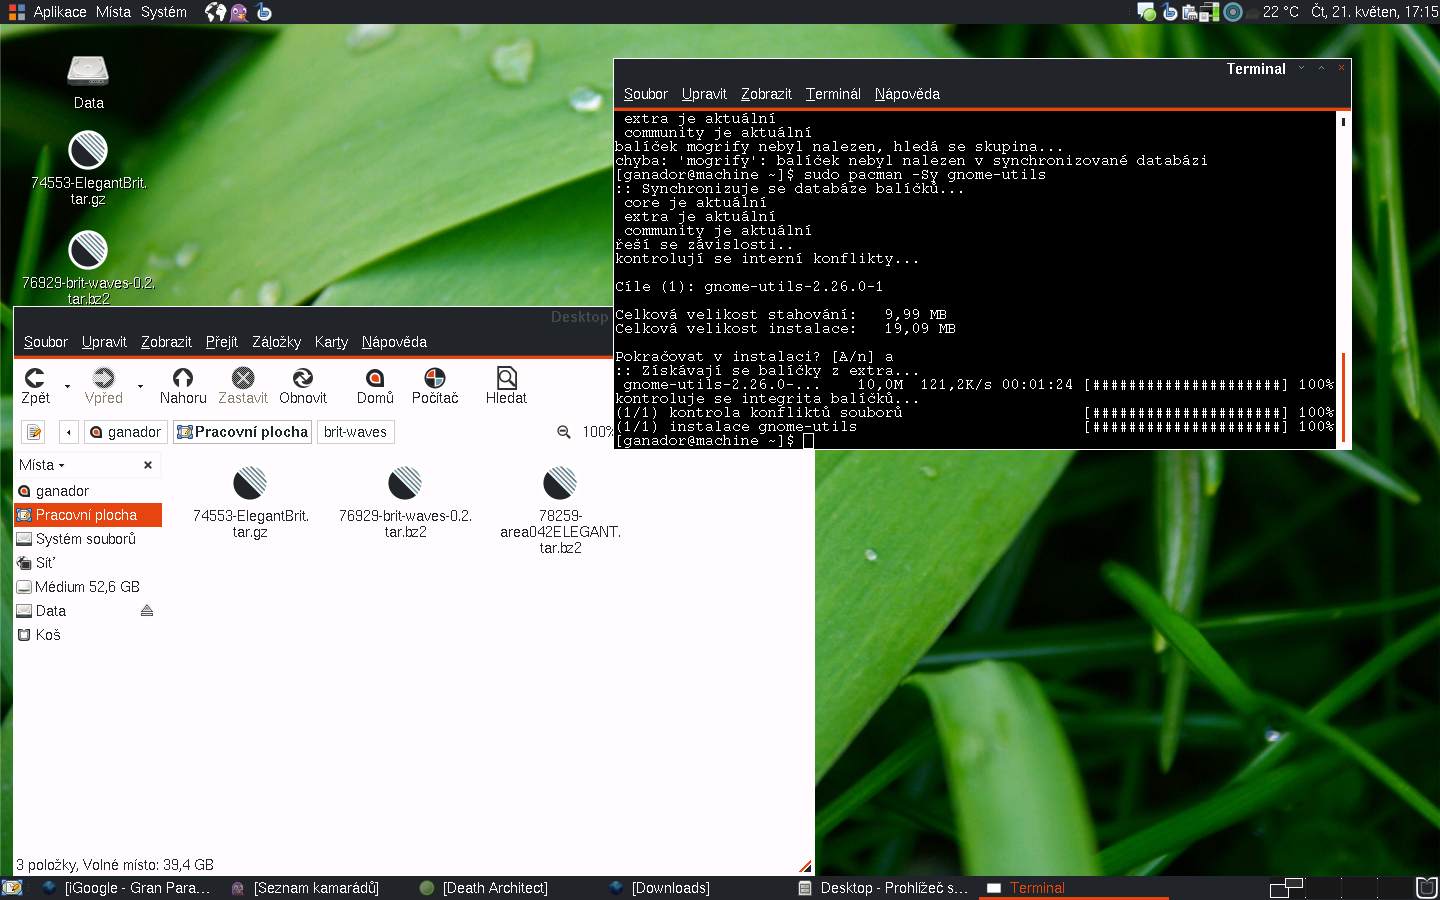Image resolution: width=1440 pixels, height=900 pixels.
Task: Open Terminal Upravit menu
Action: pyautogui.click(x=704, y=94)
